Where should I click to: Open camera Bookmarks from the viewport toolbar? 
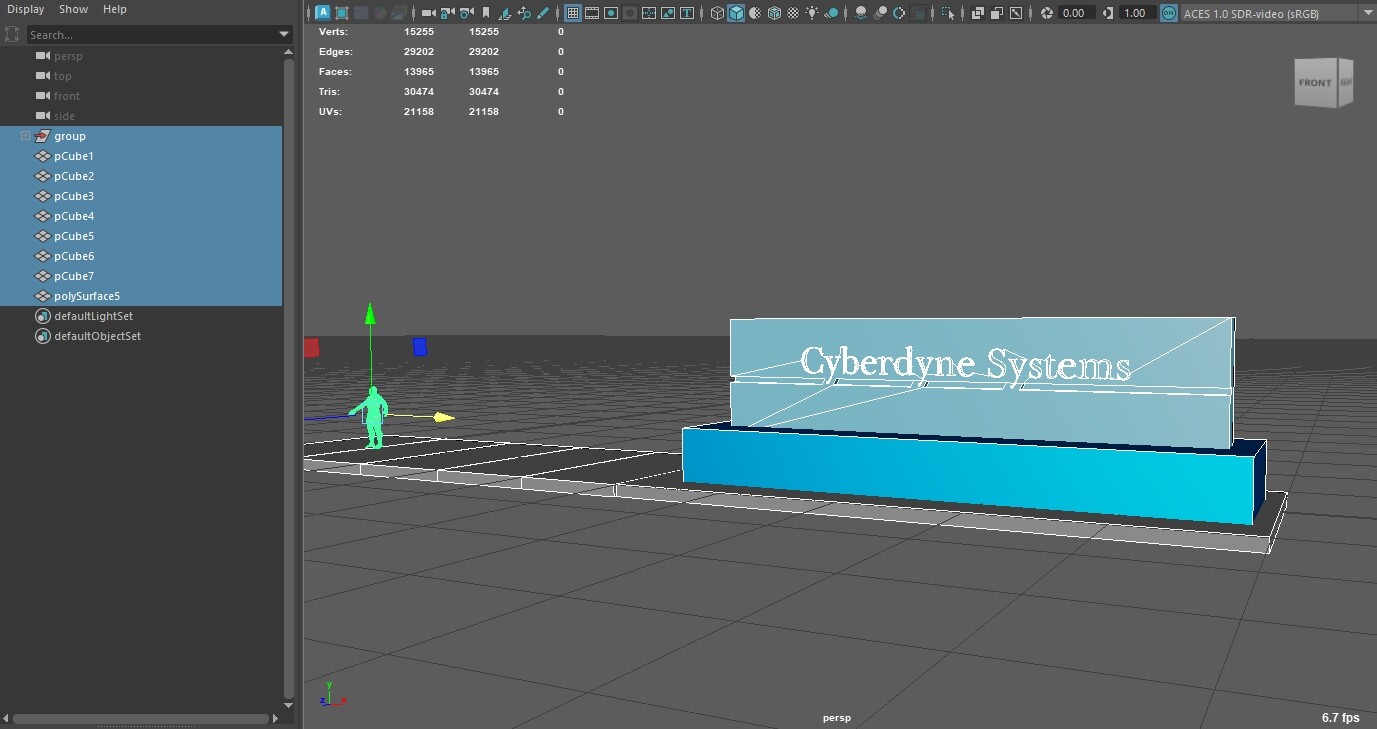(x=486, y=13)
